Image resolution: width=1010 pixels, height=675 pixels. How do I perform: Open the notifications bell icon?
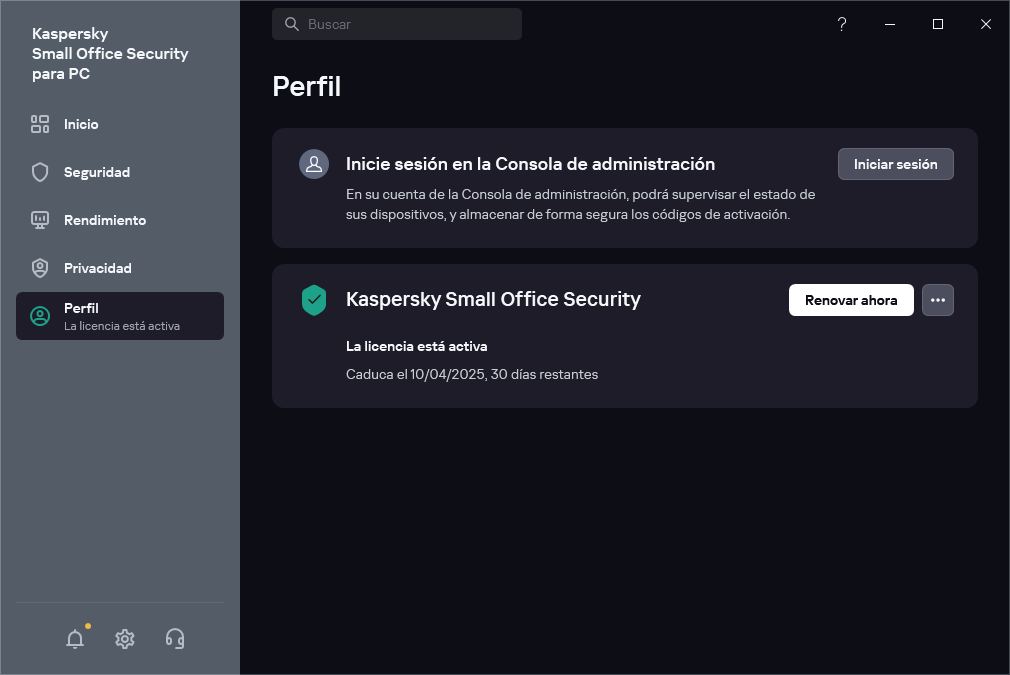click(74, 638)
